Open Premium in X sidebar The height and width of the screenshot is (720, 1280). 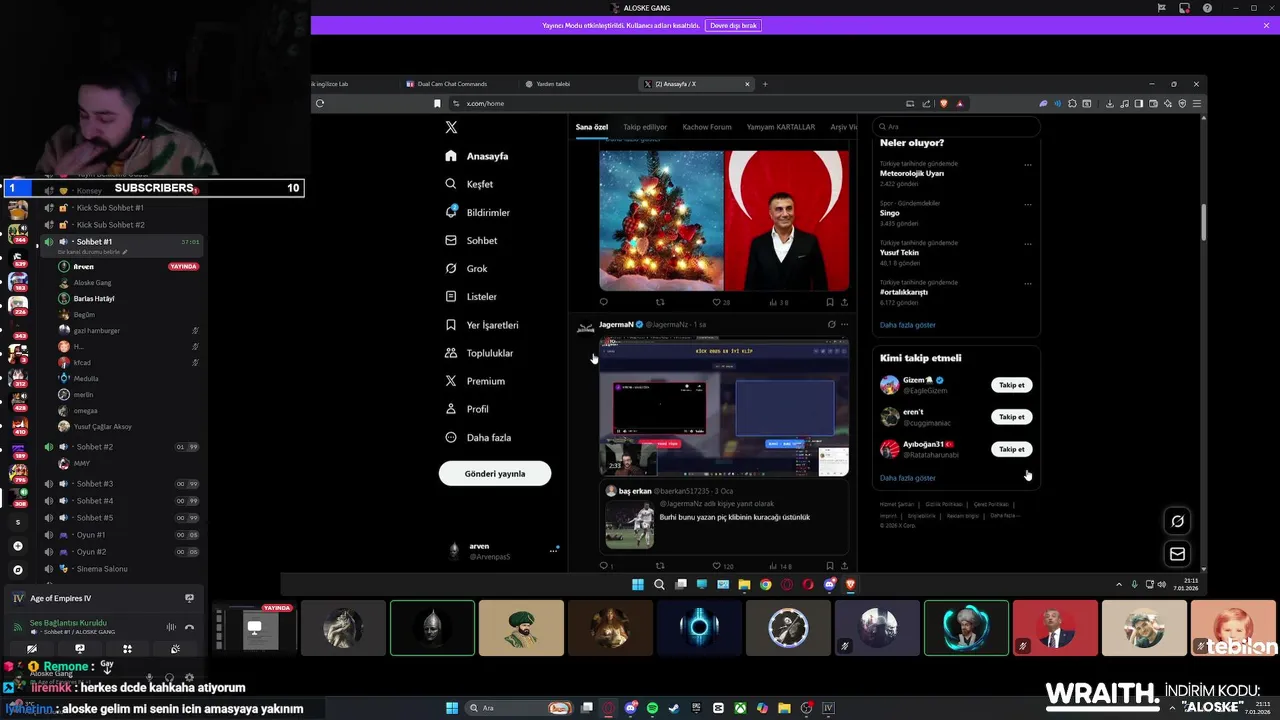pyautogui.click(x=475, y=381)
